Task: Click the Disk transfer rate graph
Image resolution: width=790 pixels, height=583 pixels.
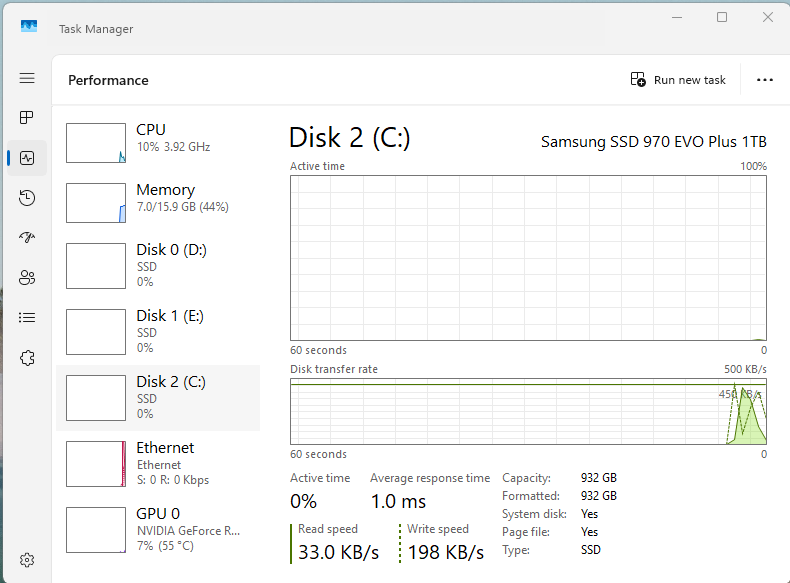Action: pyautogui.click(x=528, y=411)
